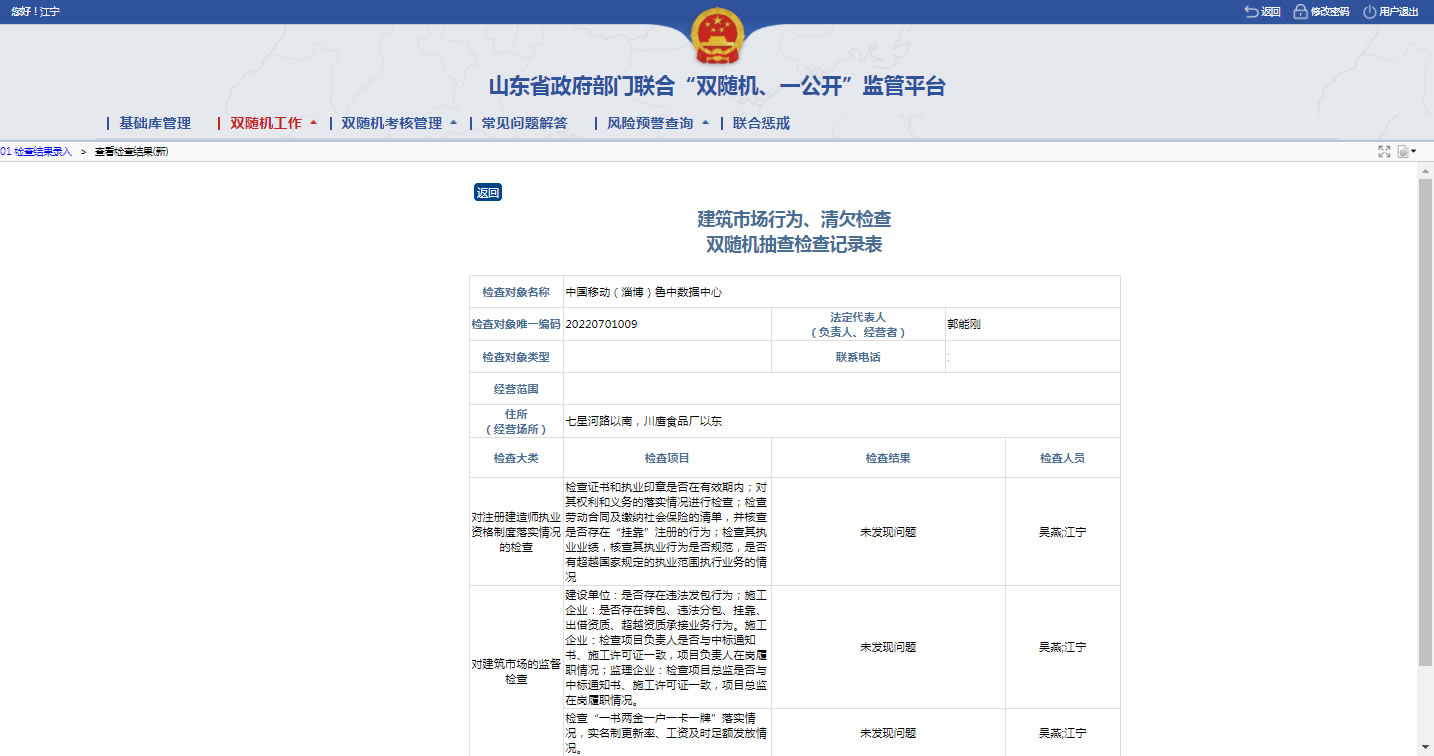The image size is (1434, 756).
Task: Open dropdown arrow next to page icon
Action: click(x=1414, y=152)
